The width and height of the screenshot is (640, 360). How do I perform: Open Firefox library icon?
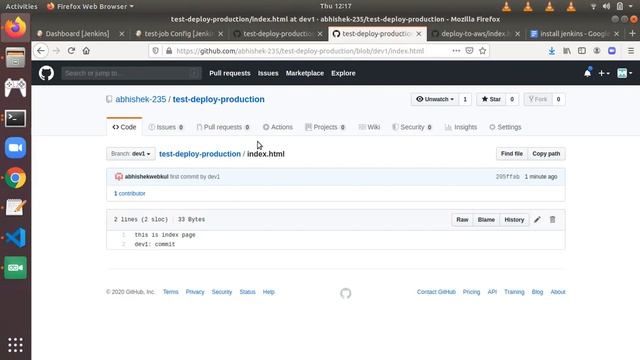(x=567, y=51)
